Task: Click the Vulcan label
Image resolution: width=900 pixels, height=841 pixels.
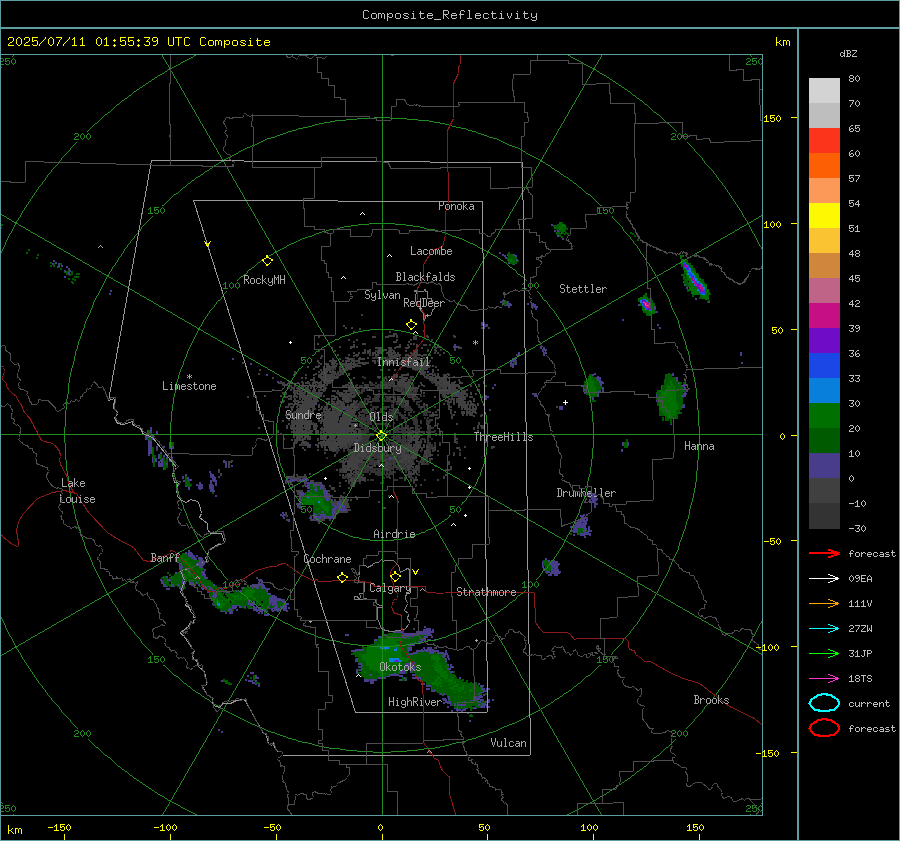Action: click(x=508, y=743)
